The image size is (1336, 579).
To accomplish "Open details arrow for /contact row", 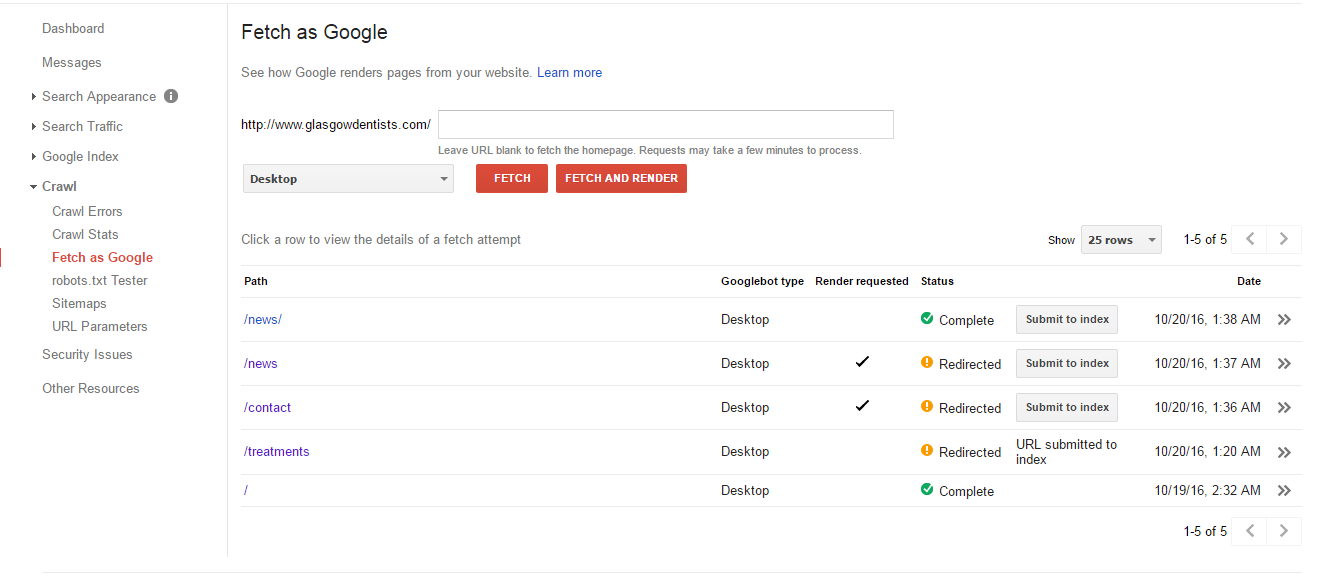I will pos(1285,408).
